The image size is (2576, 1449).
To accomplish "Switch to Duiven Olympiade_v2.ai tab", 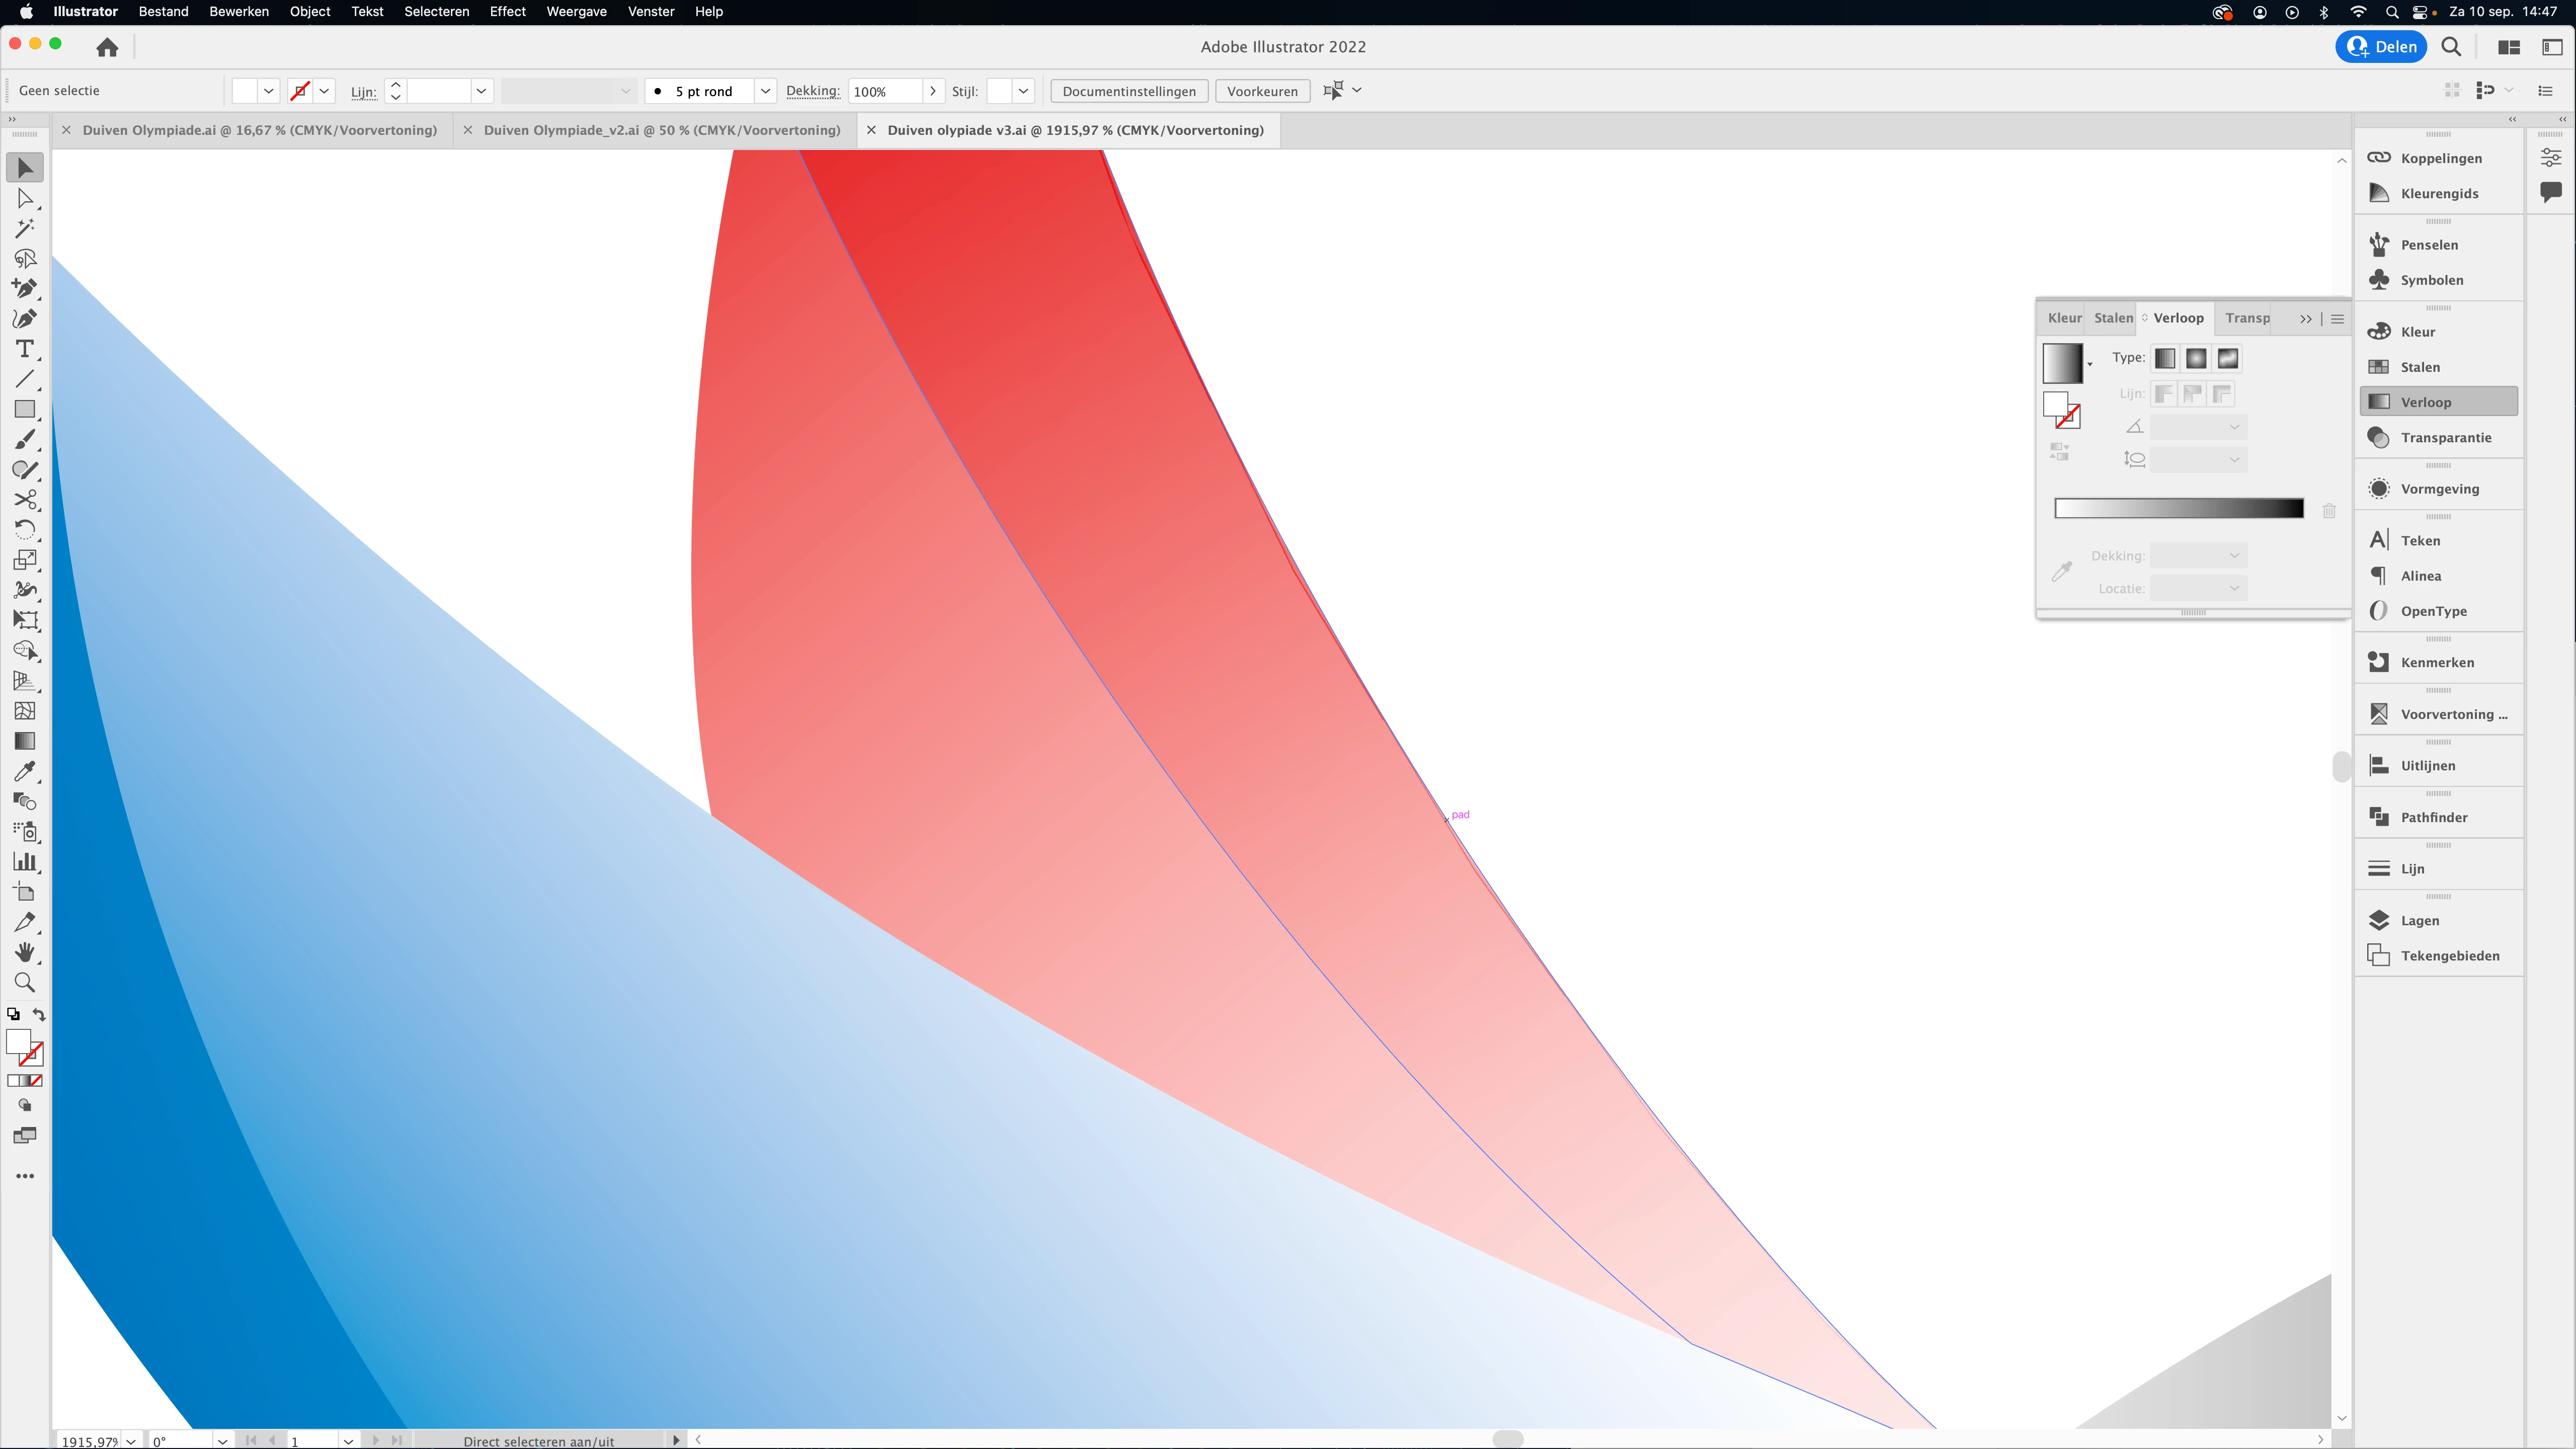I will coord(661,130).
